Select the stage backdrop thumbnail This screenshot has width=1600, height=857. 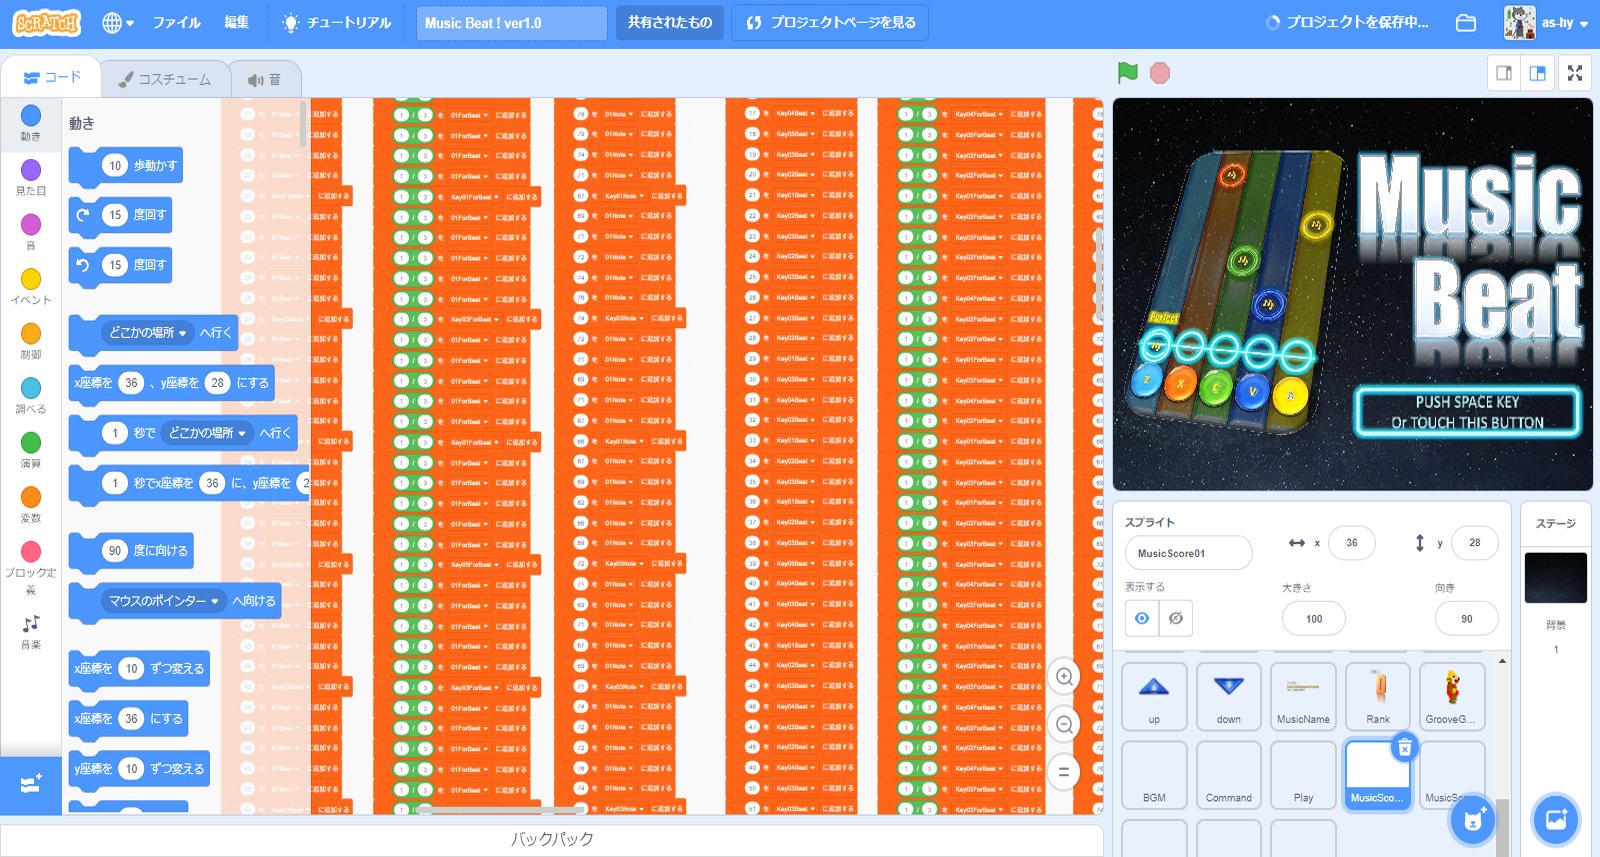(x=1555, y=578)
